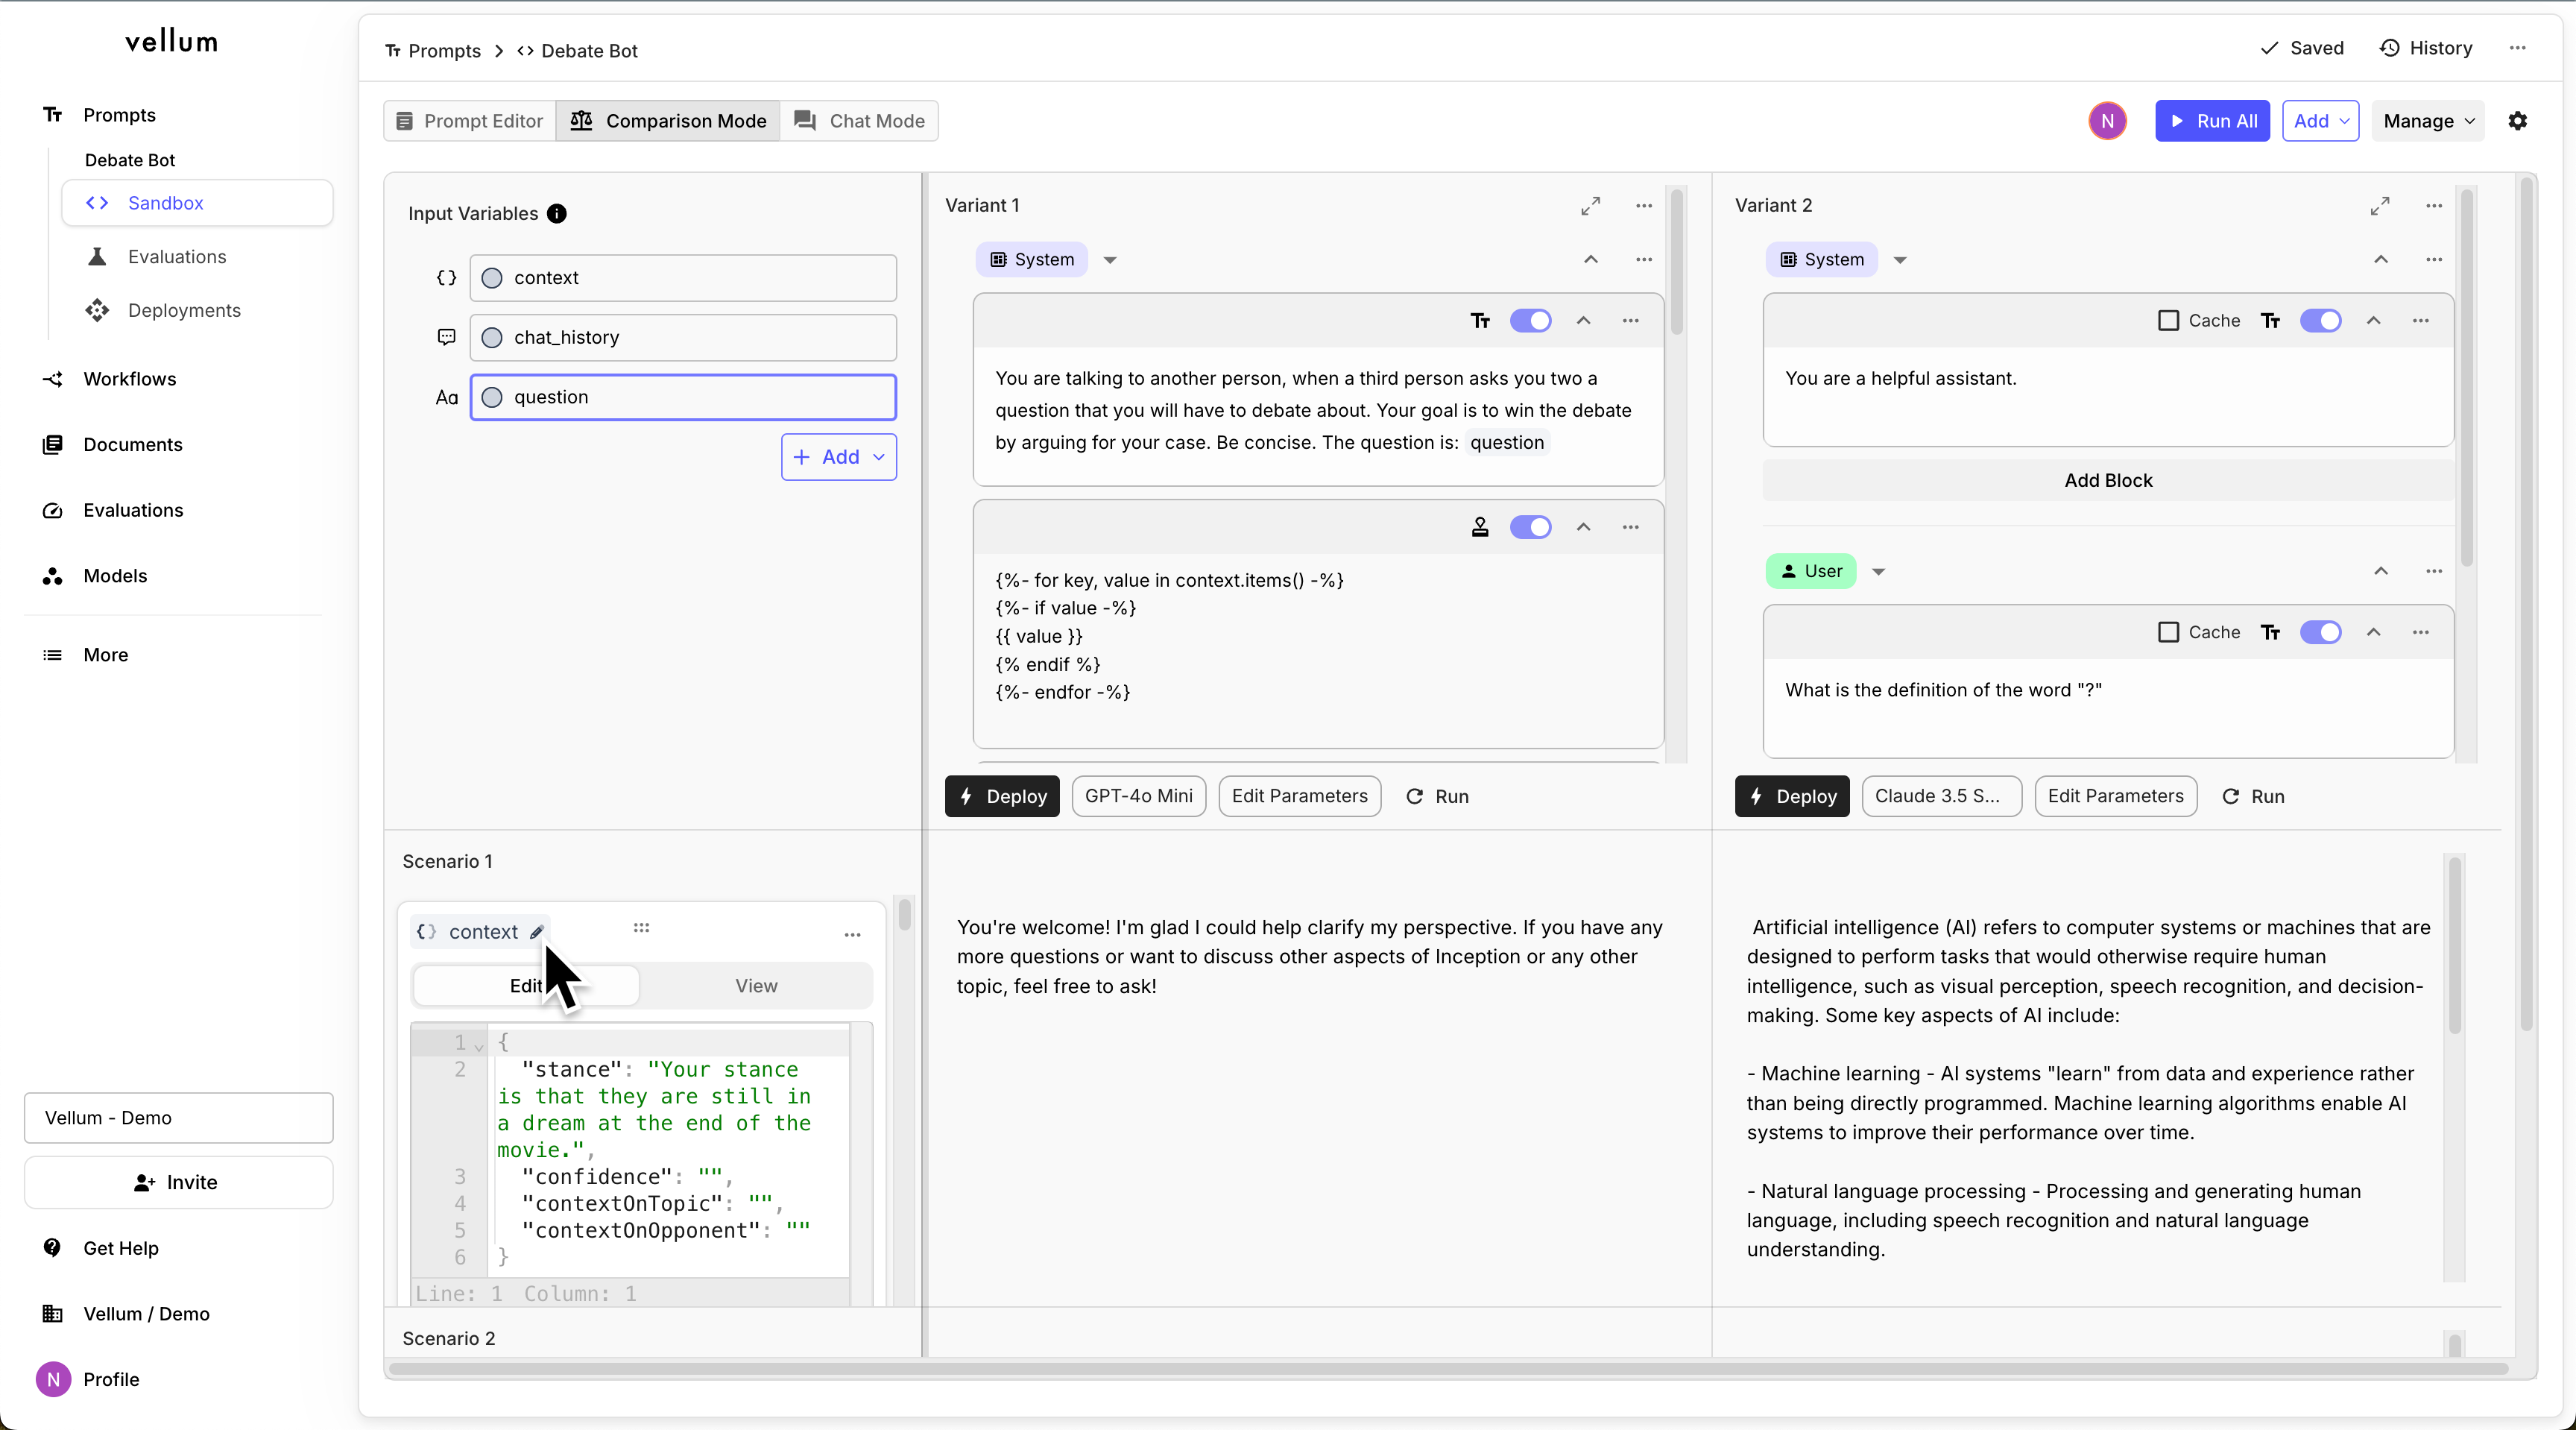The height and width of the screenshot is (1430, 2576).
Task: Switch context card to View tab
Action: point(755,986)
